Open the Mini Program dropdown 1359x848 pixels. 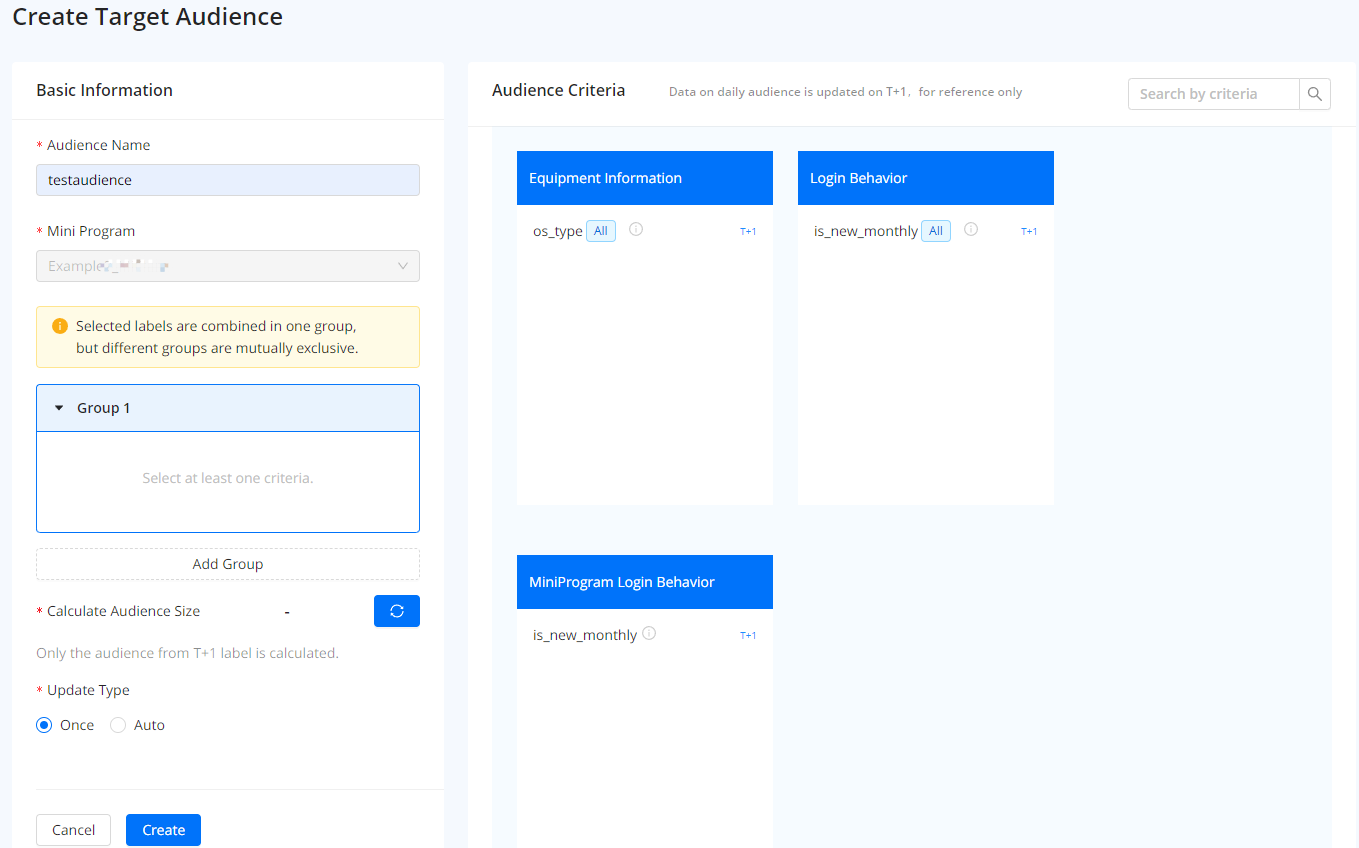click(228, 266)
